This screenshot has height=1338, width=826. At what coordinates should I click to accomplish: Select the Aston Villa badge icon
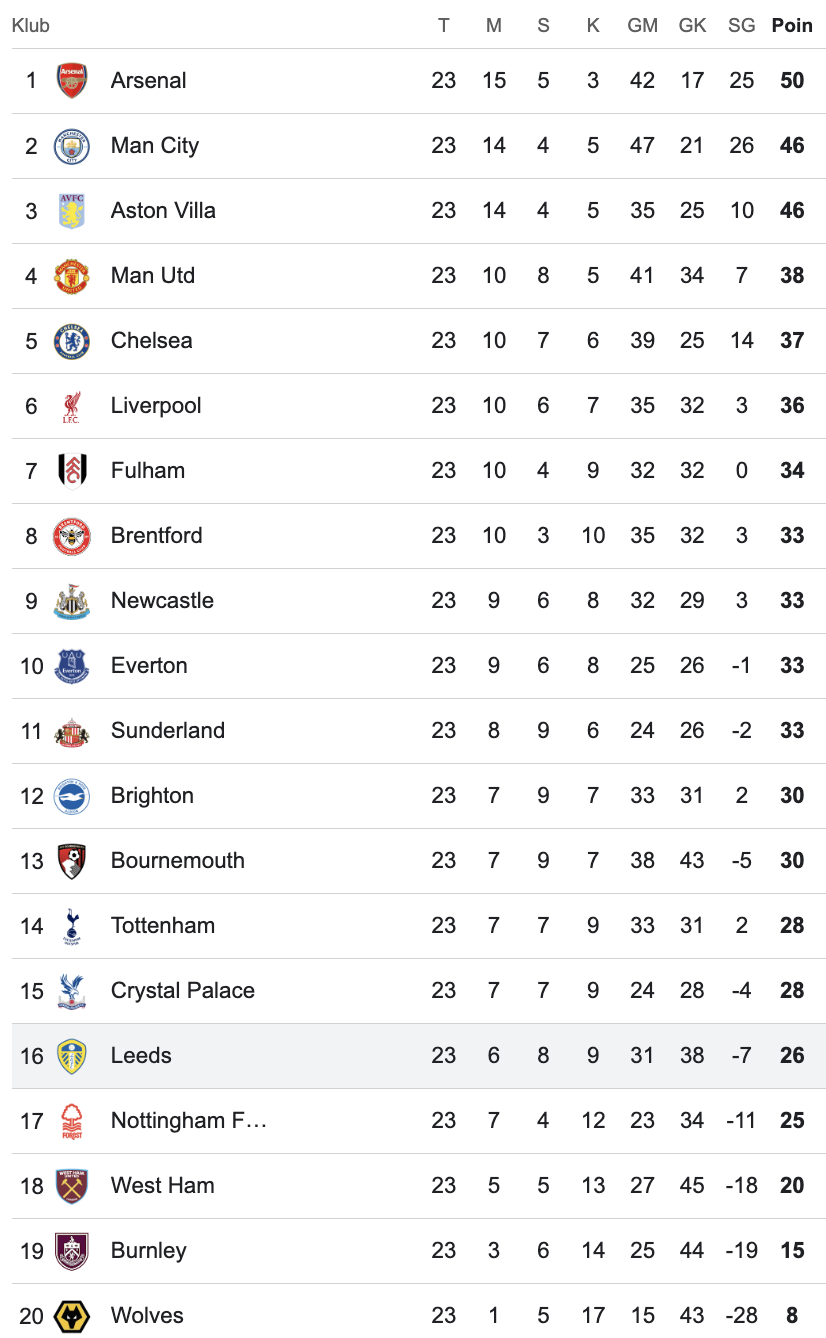pyautogui.click(x=72, y=211)
